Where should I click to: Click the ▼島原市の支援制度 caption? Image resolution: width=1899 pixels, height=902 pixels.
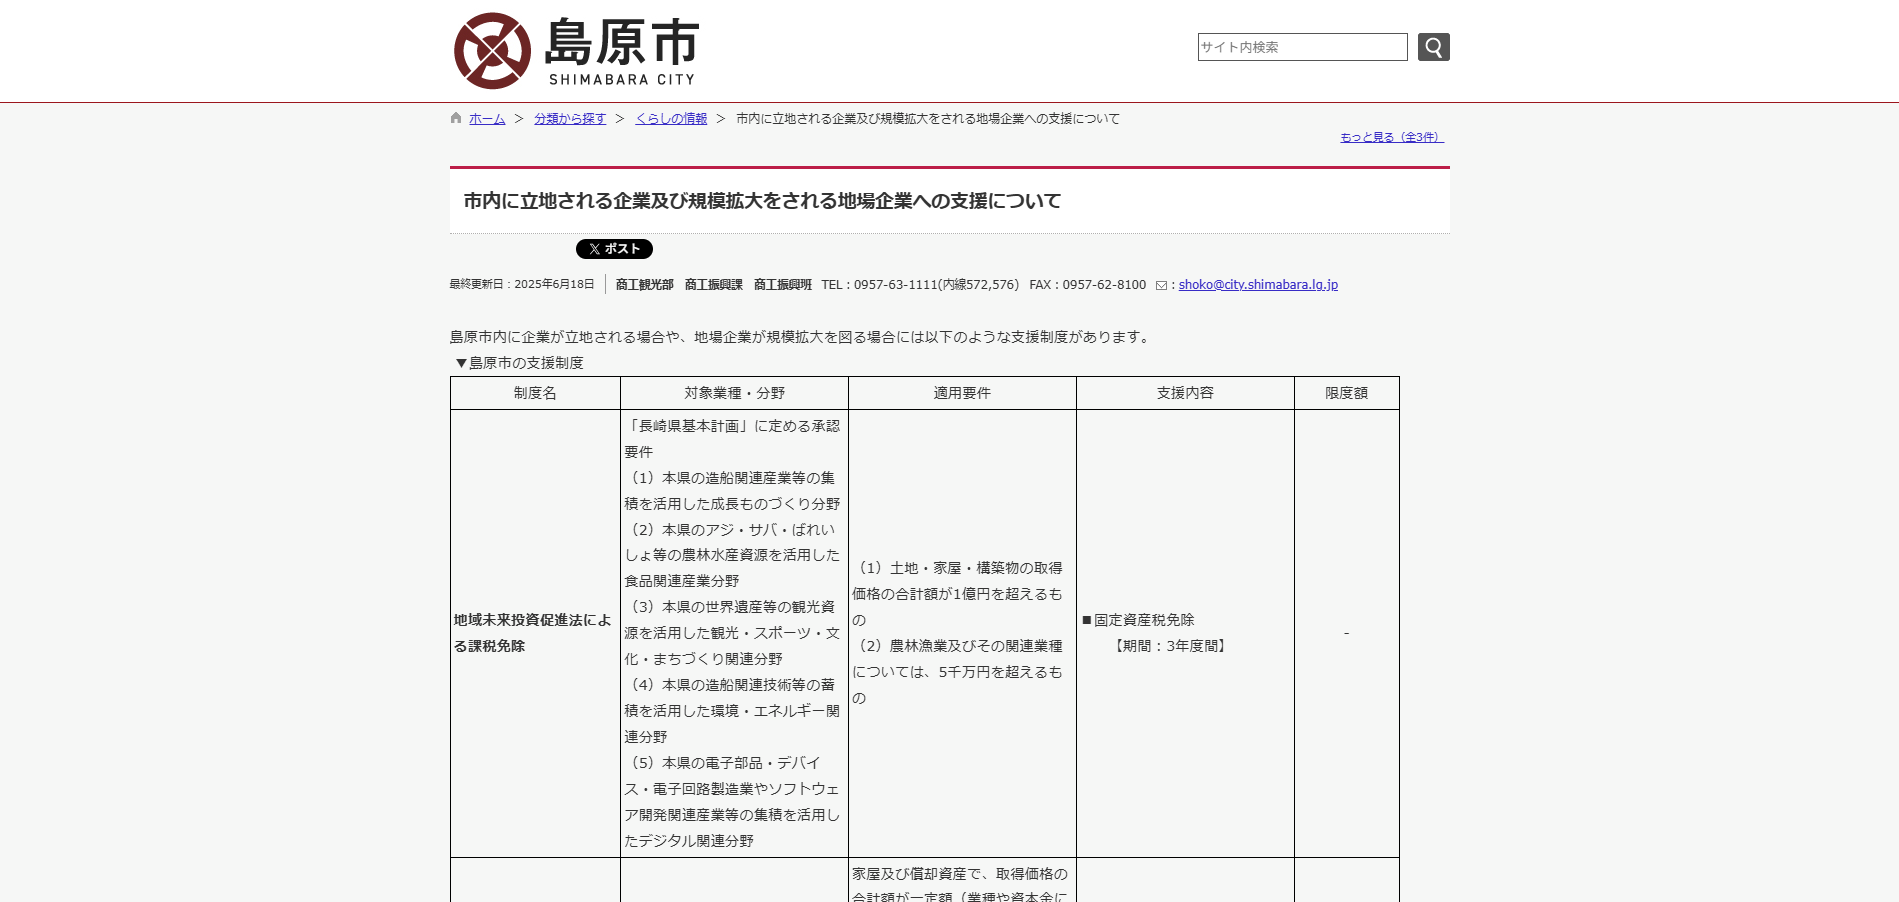point(518,363)
